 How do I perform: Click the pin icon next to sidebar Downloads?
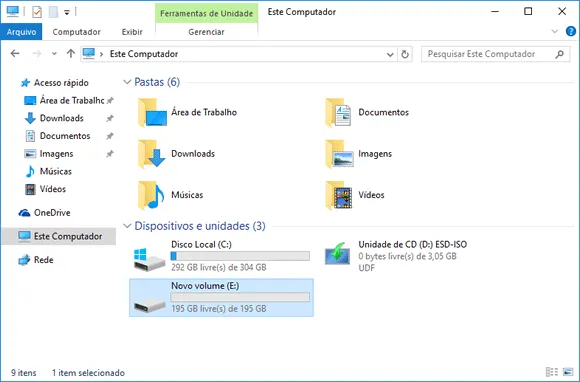pos(110,118)
